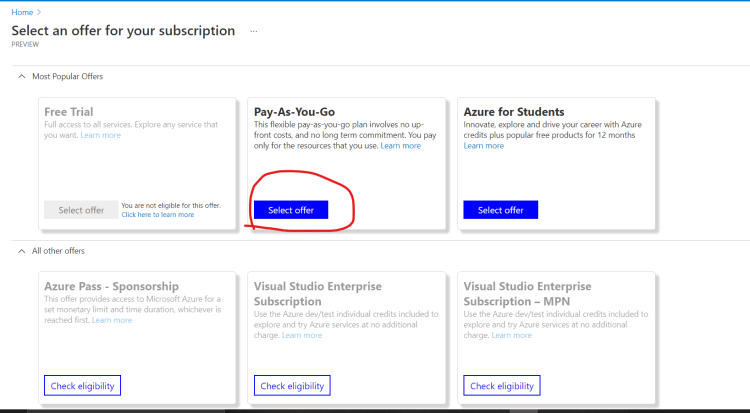Click the PREVIEW label under the heading
The width and height of the screenshot is (750, 413).
click(x=25, y=45)
